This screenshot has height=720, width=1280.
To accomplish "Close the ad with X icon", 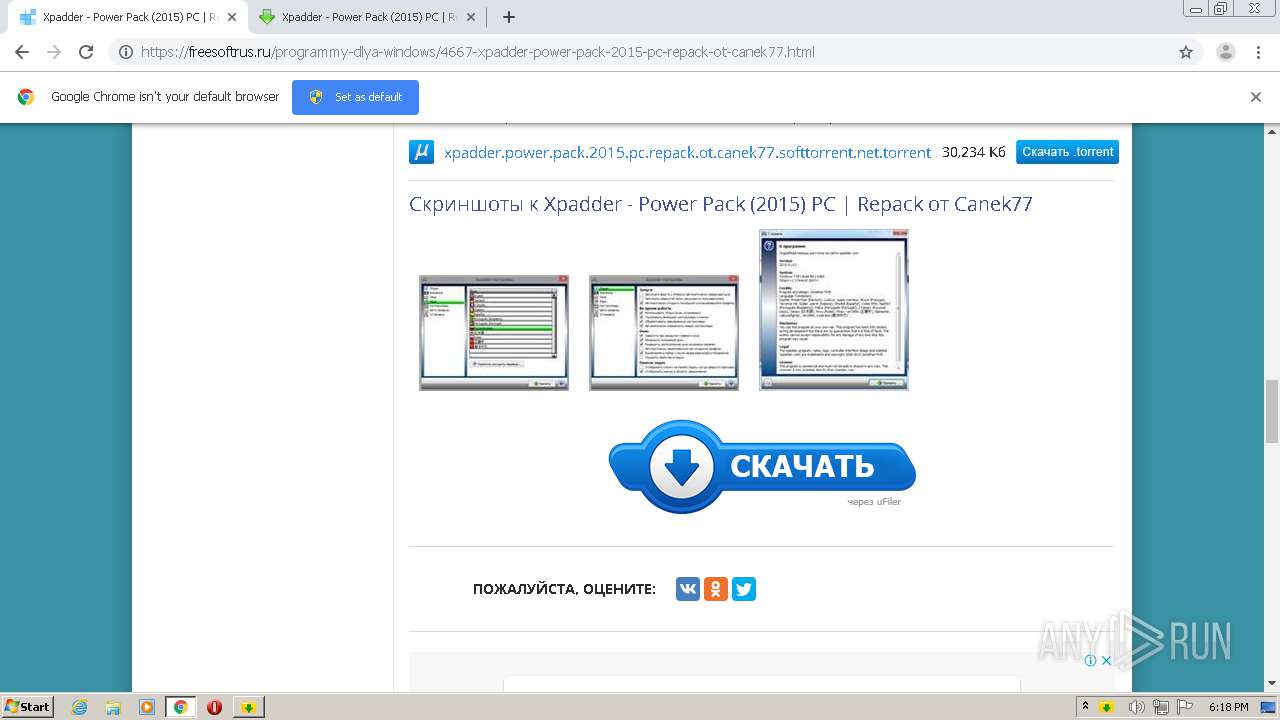I will point(1106,660).
